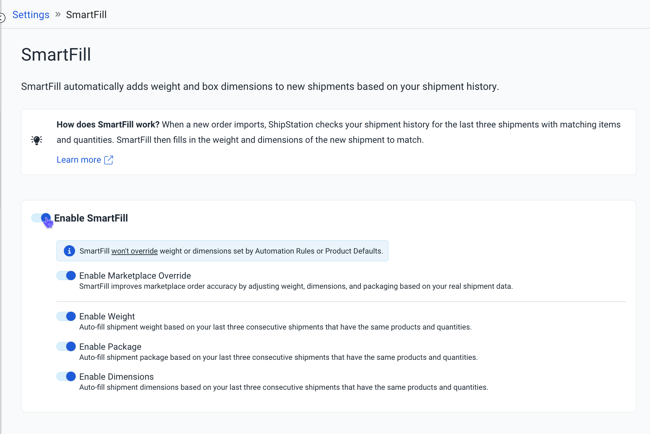Flip the Enable Dimensions toggle
650x434 pixels.
[66, 377]
